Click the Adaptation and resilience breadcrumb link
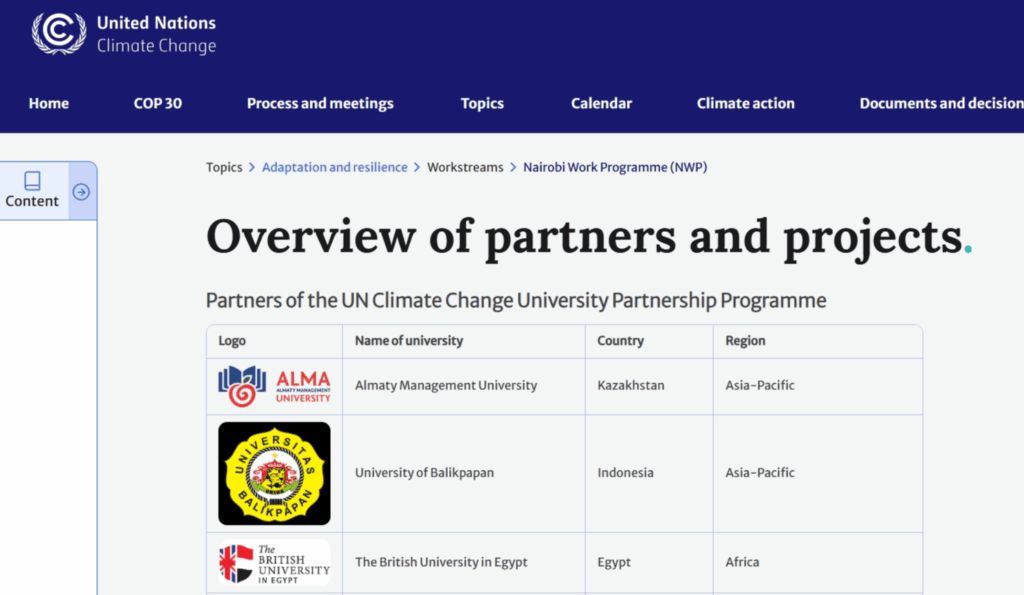Screen dimensions: 1024x595 (334, 167)
